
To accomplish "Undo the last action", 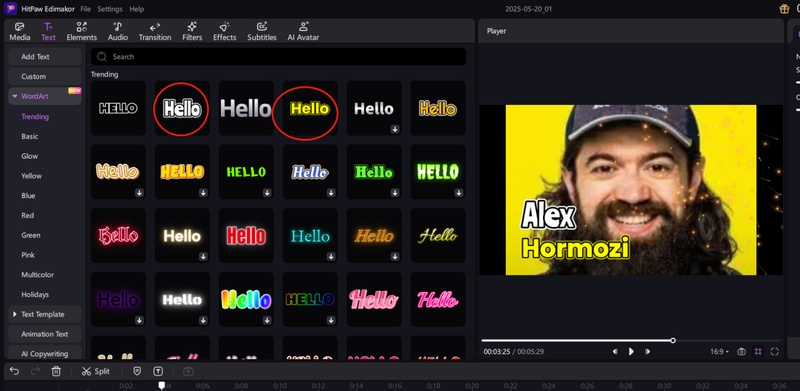I will [14, 371].
